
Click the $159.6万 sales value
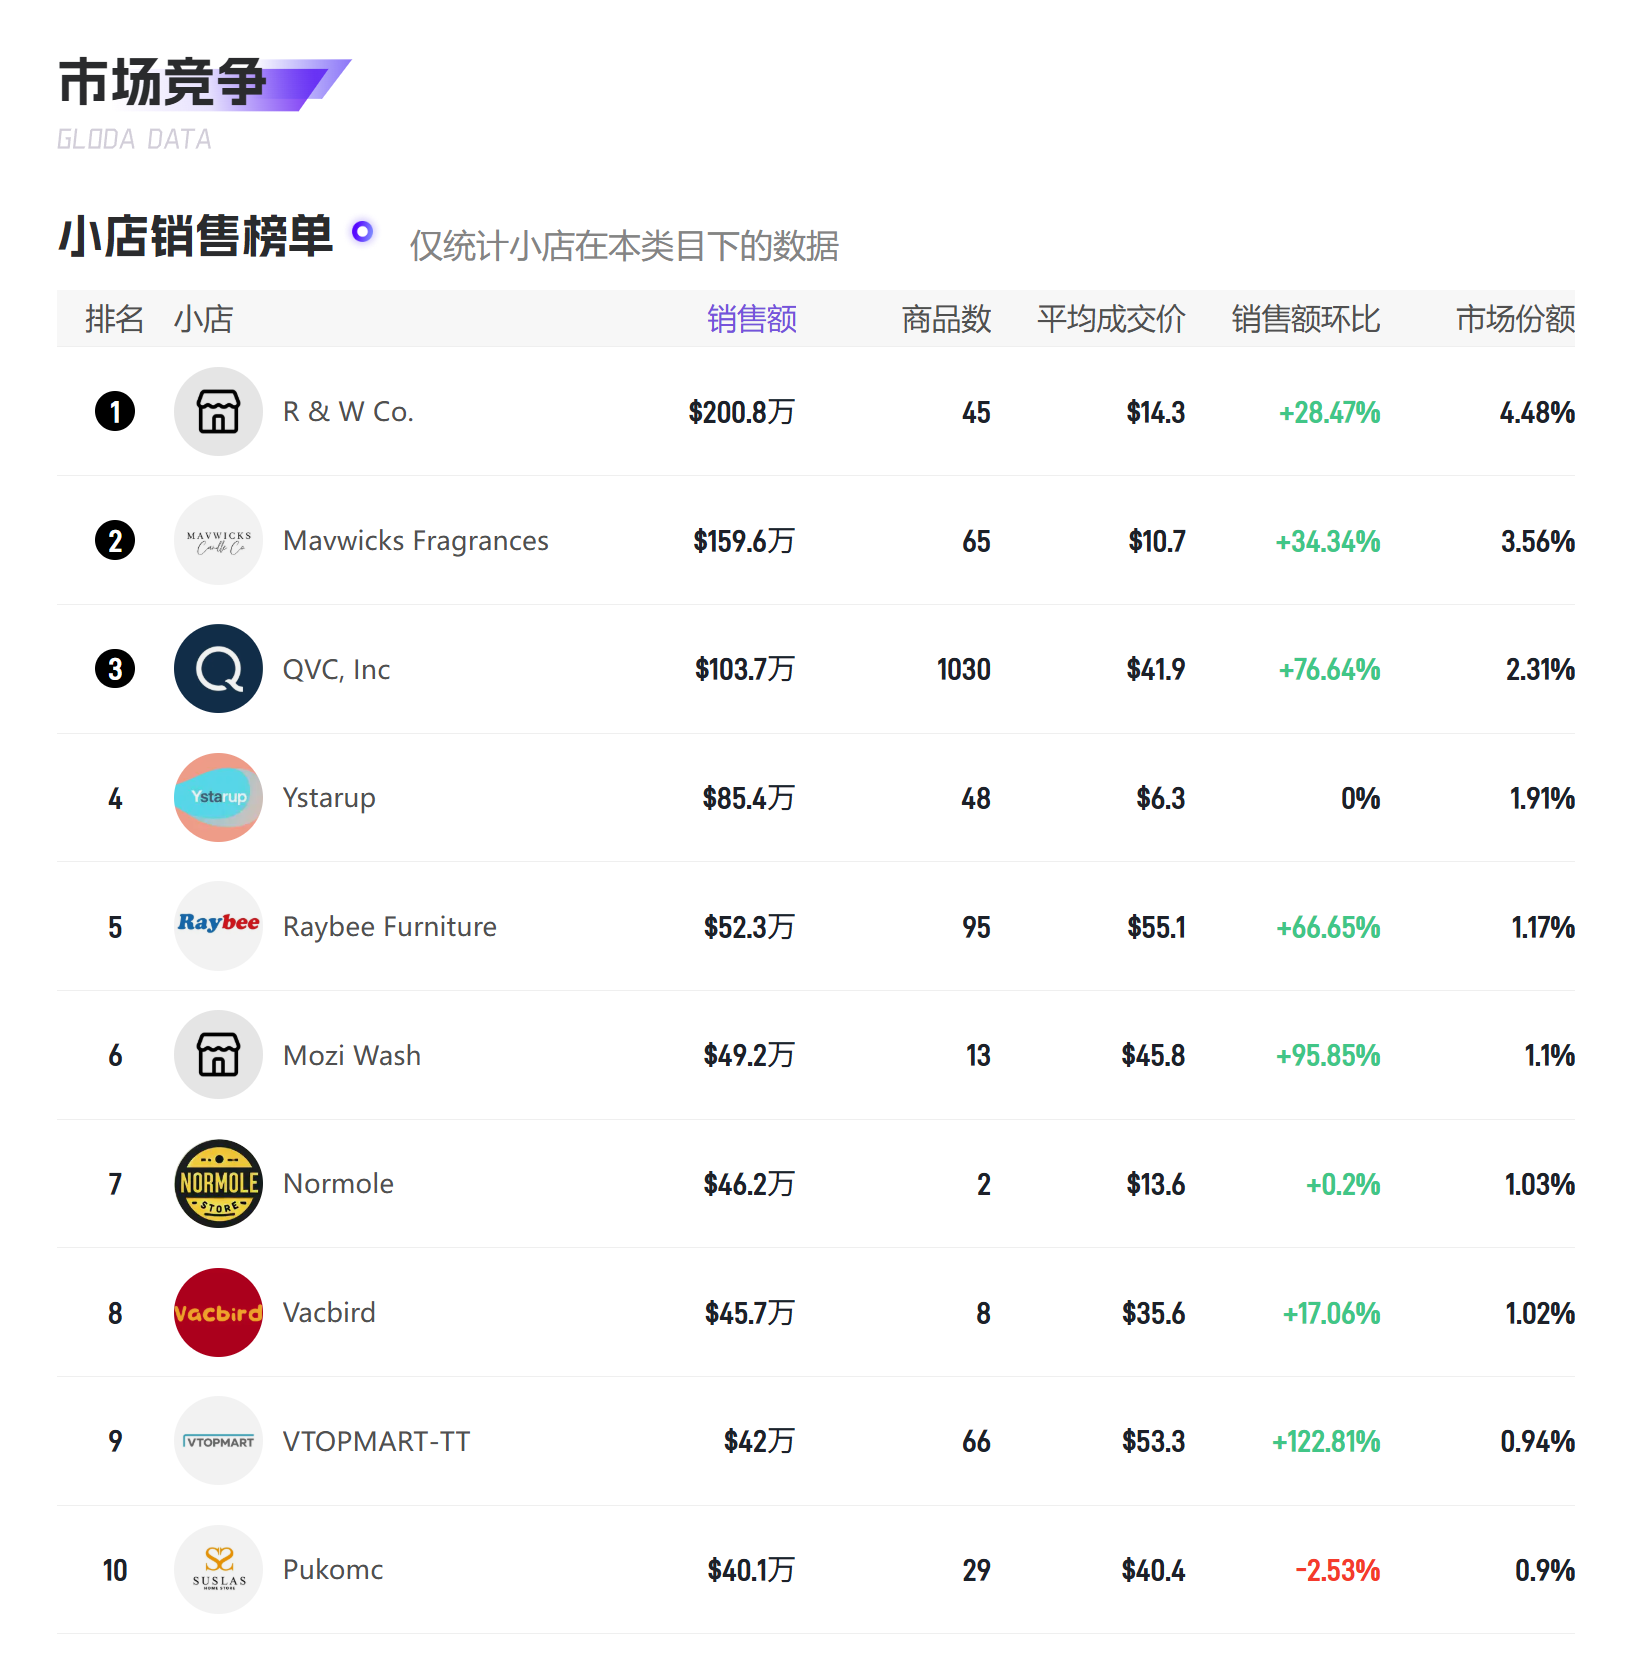click(x=744, y=541)
